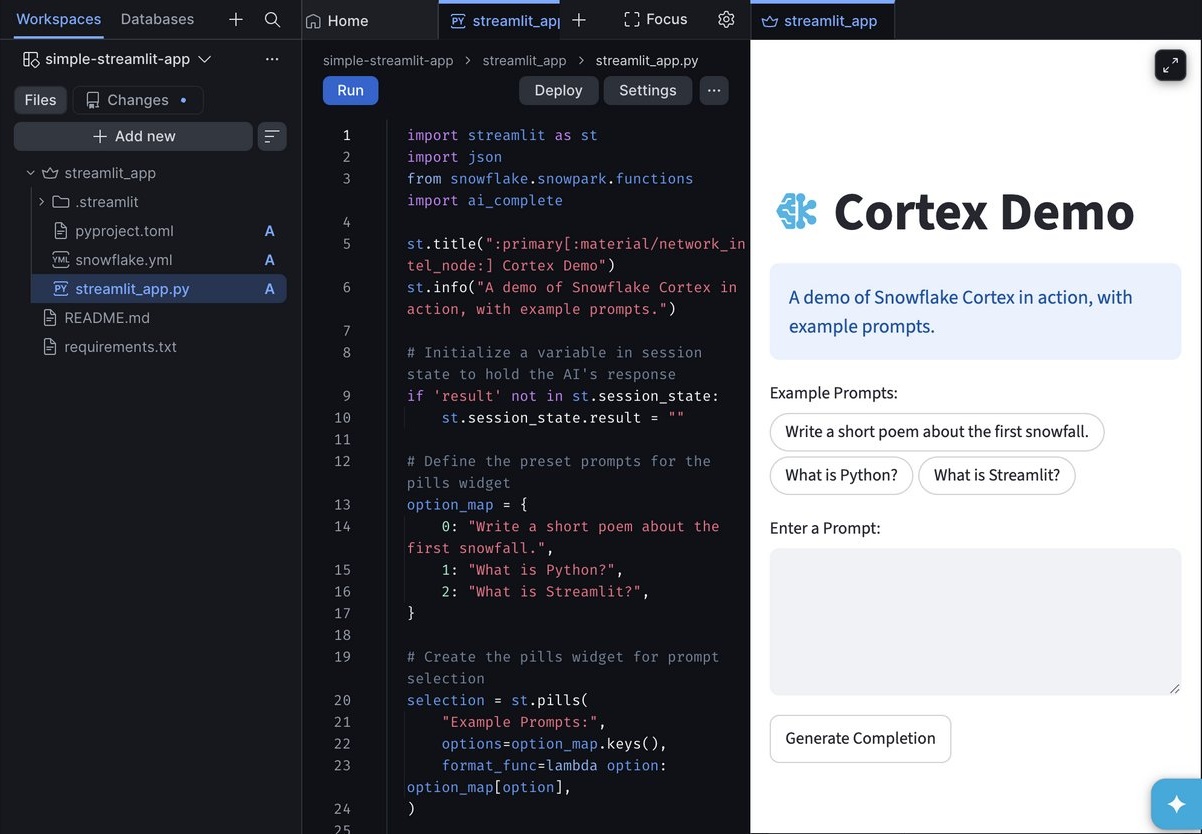Click Generate Completion button

[x=860, y=738]
